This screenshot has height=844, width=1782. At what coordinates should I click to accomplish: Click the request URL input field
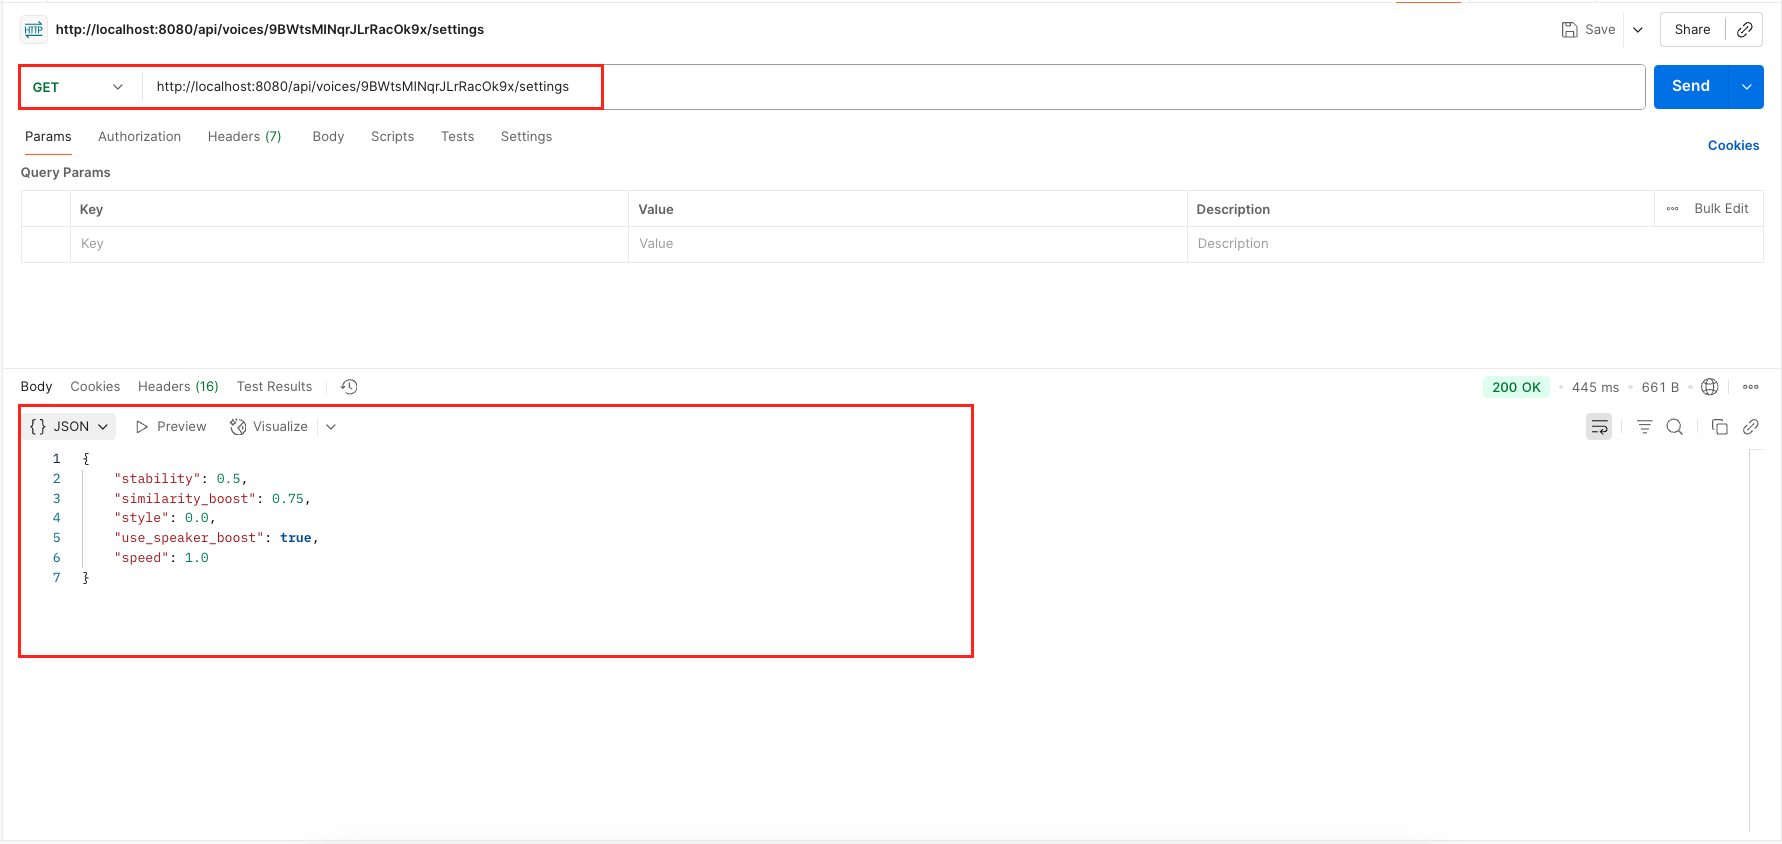pos(893,87)
